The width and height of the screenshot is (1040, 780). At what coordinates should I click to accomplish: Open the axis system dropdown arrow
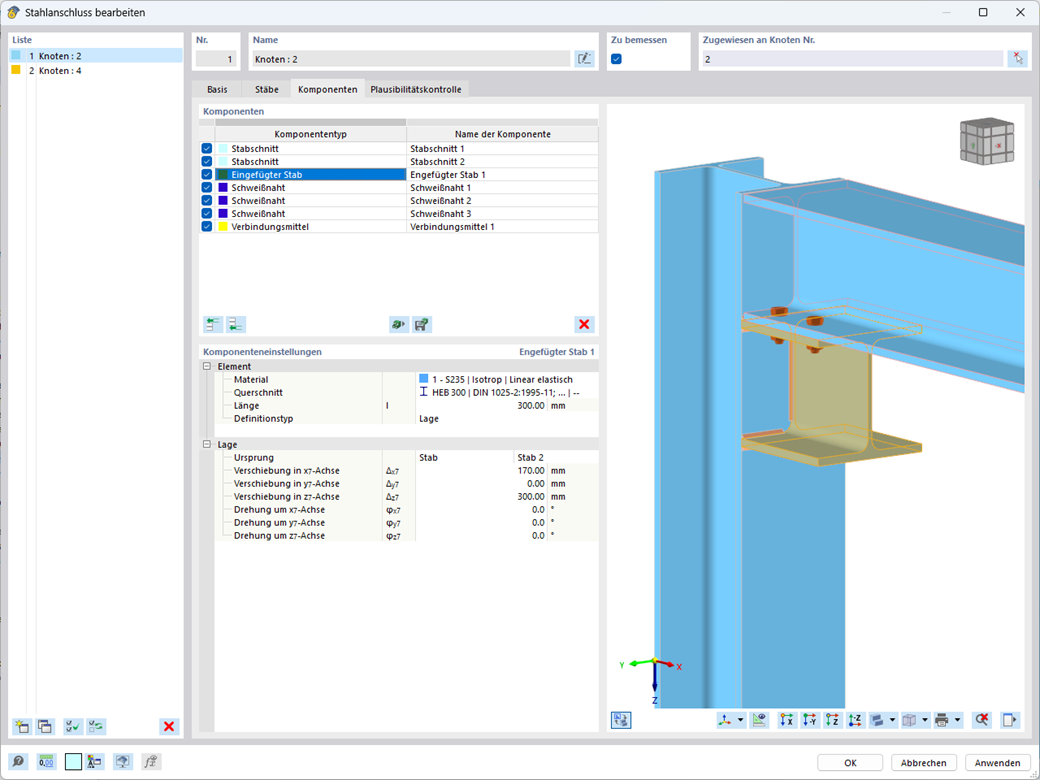click(741, 720)
